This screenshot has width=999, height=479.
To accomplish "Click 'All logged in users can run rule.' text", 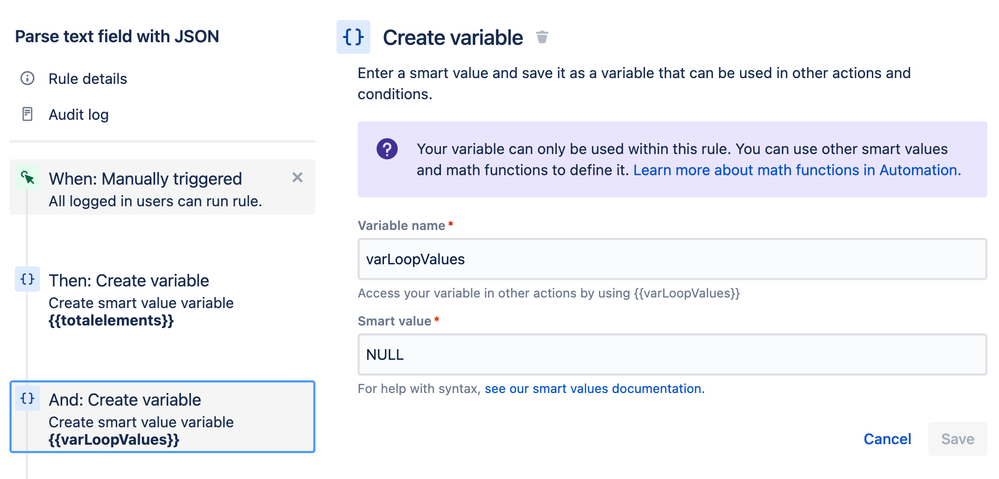I will point(155,201).
